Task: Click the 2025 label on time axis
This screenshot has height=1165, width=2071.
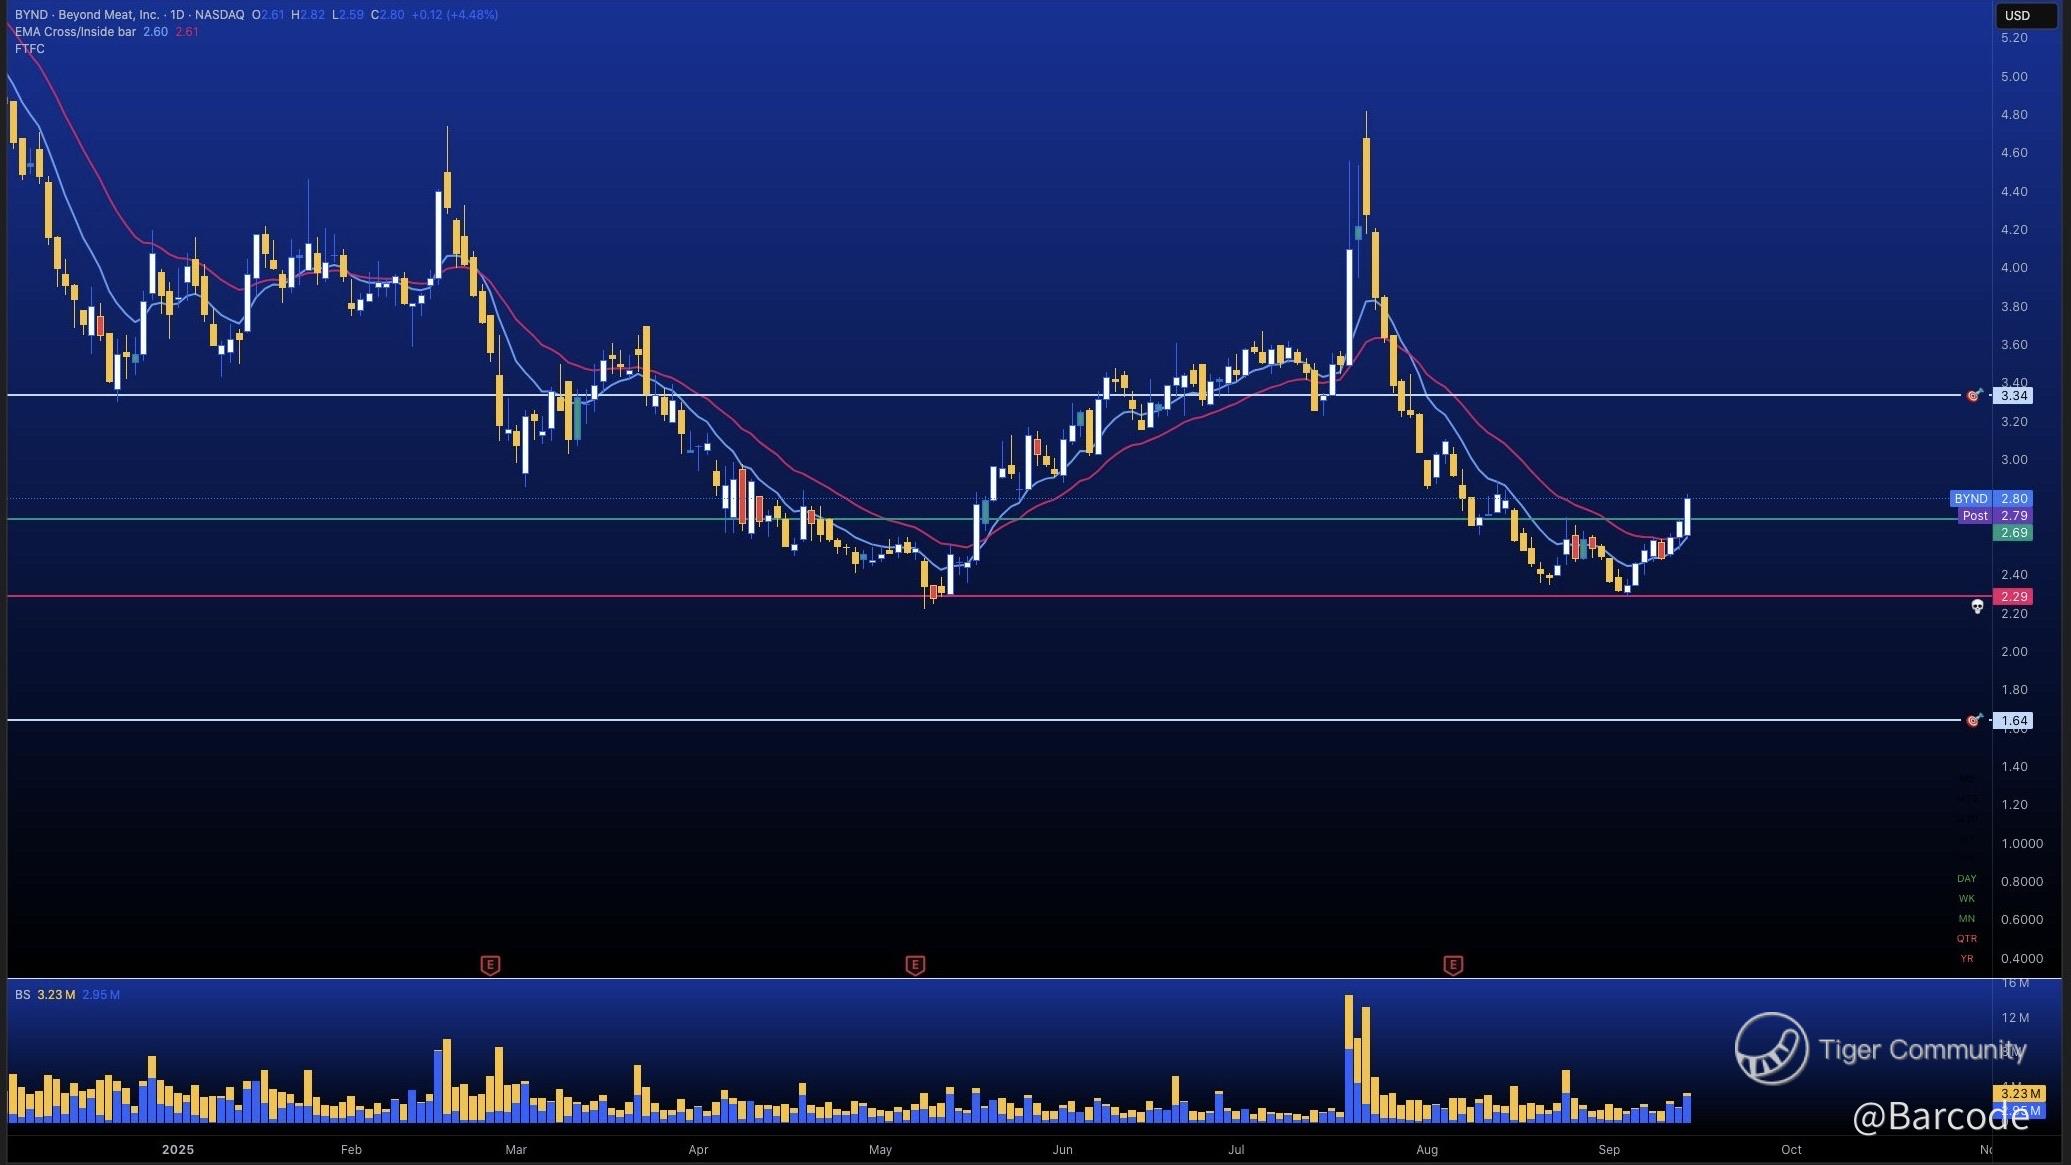Action: [178, 1150]
